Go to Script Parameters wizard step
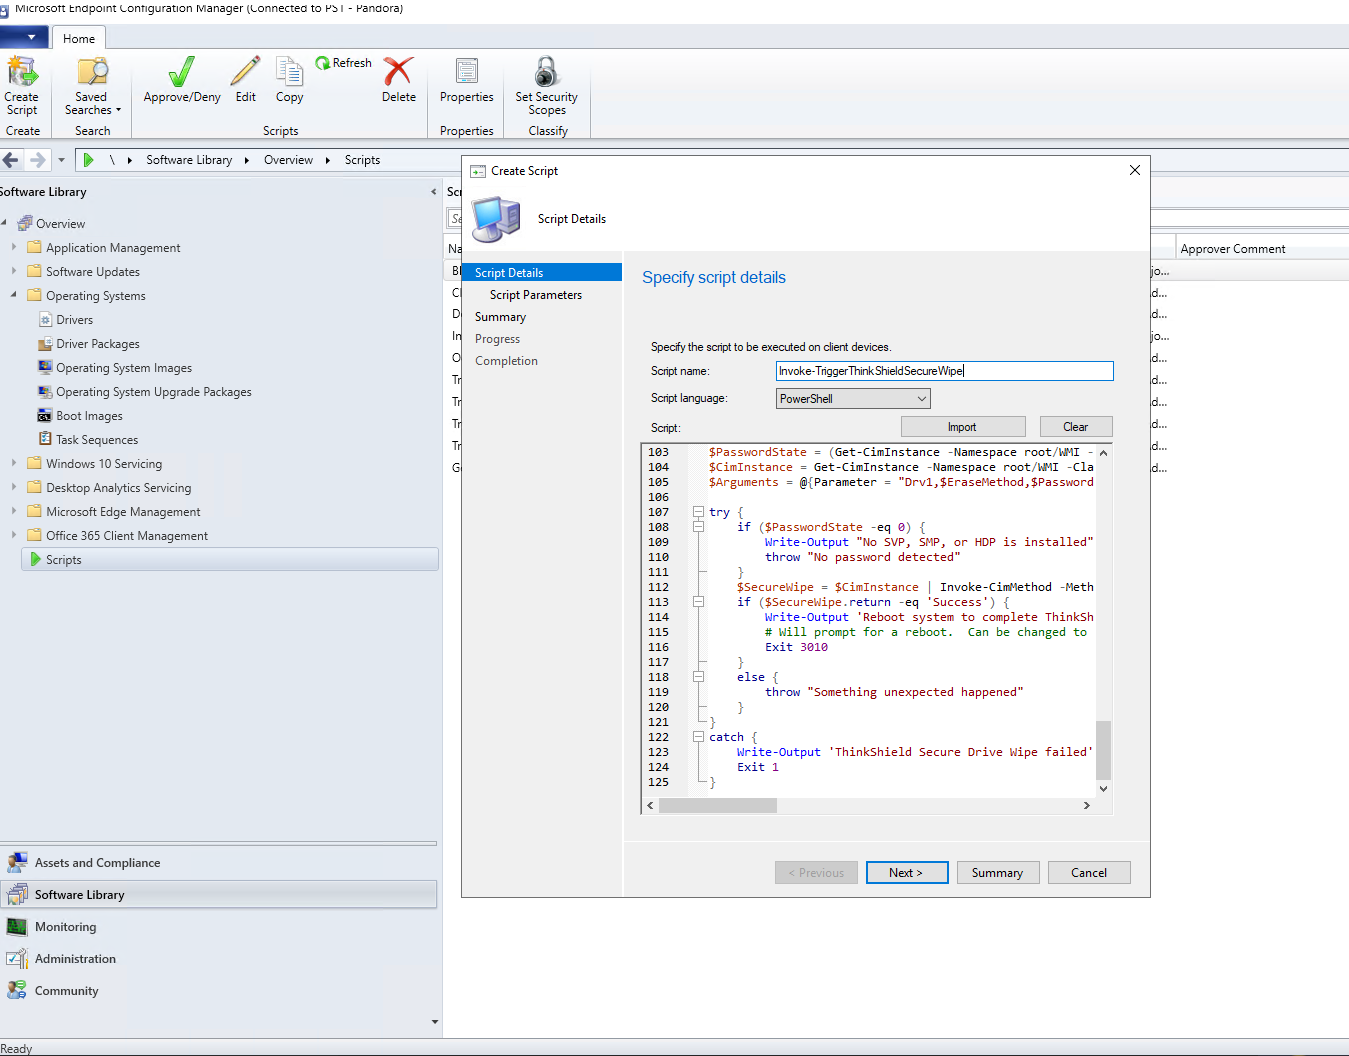This screenshot has height=1056, width=1349. (536, 295)
